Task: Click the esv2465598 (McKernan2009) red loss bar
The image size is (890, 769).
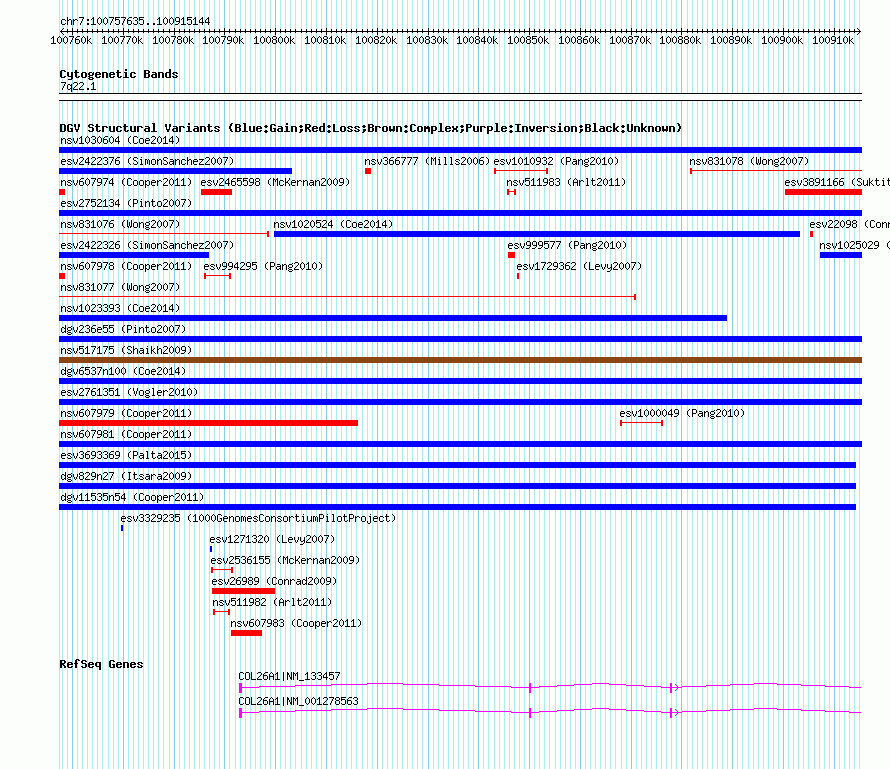Action: click(x=216, y=192)
